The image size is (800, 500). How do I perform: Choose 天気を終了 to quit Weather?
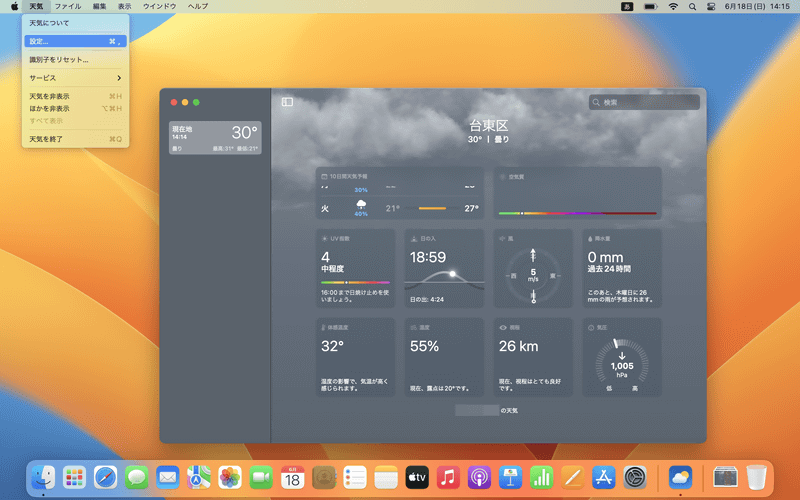pyautogui.click(x=76, y=139)
